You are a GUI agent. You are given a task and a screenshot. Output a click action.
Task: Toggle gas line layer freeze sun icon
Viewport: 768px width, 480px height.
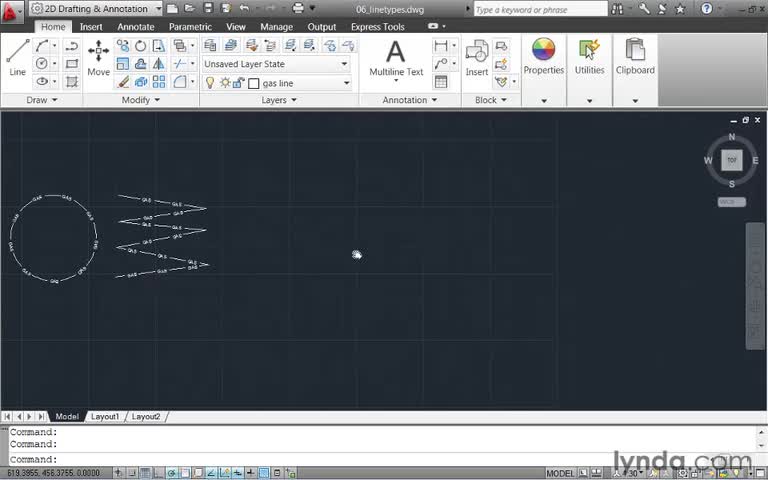[225, 83]
